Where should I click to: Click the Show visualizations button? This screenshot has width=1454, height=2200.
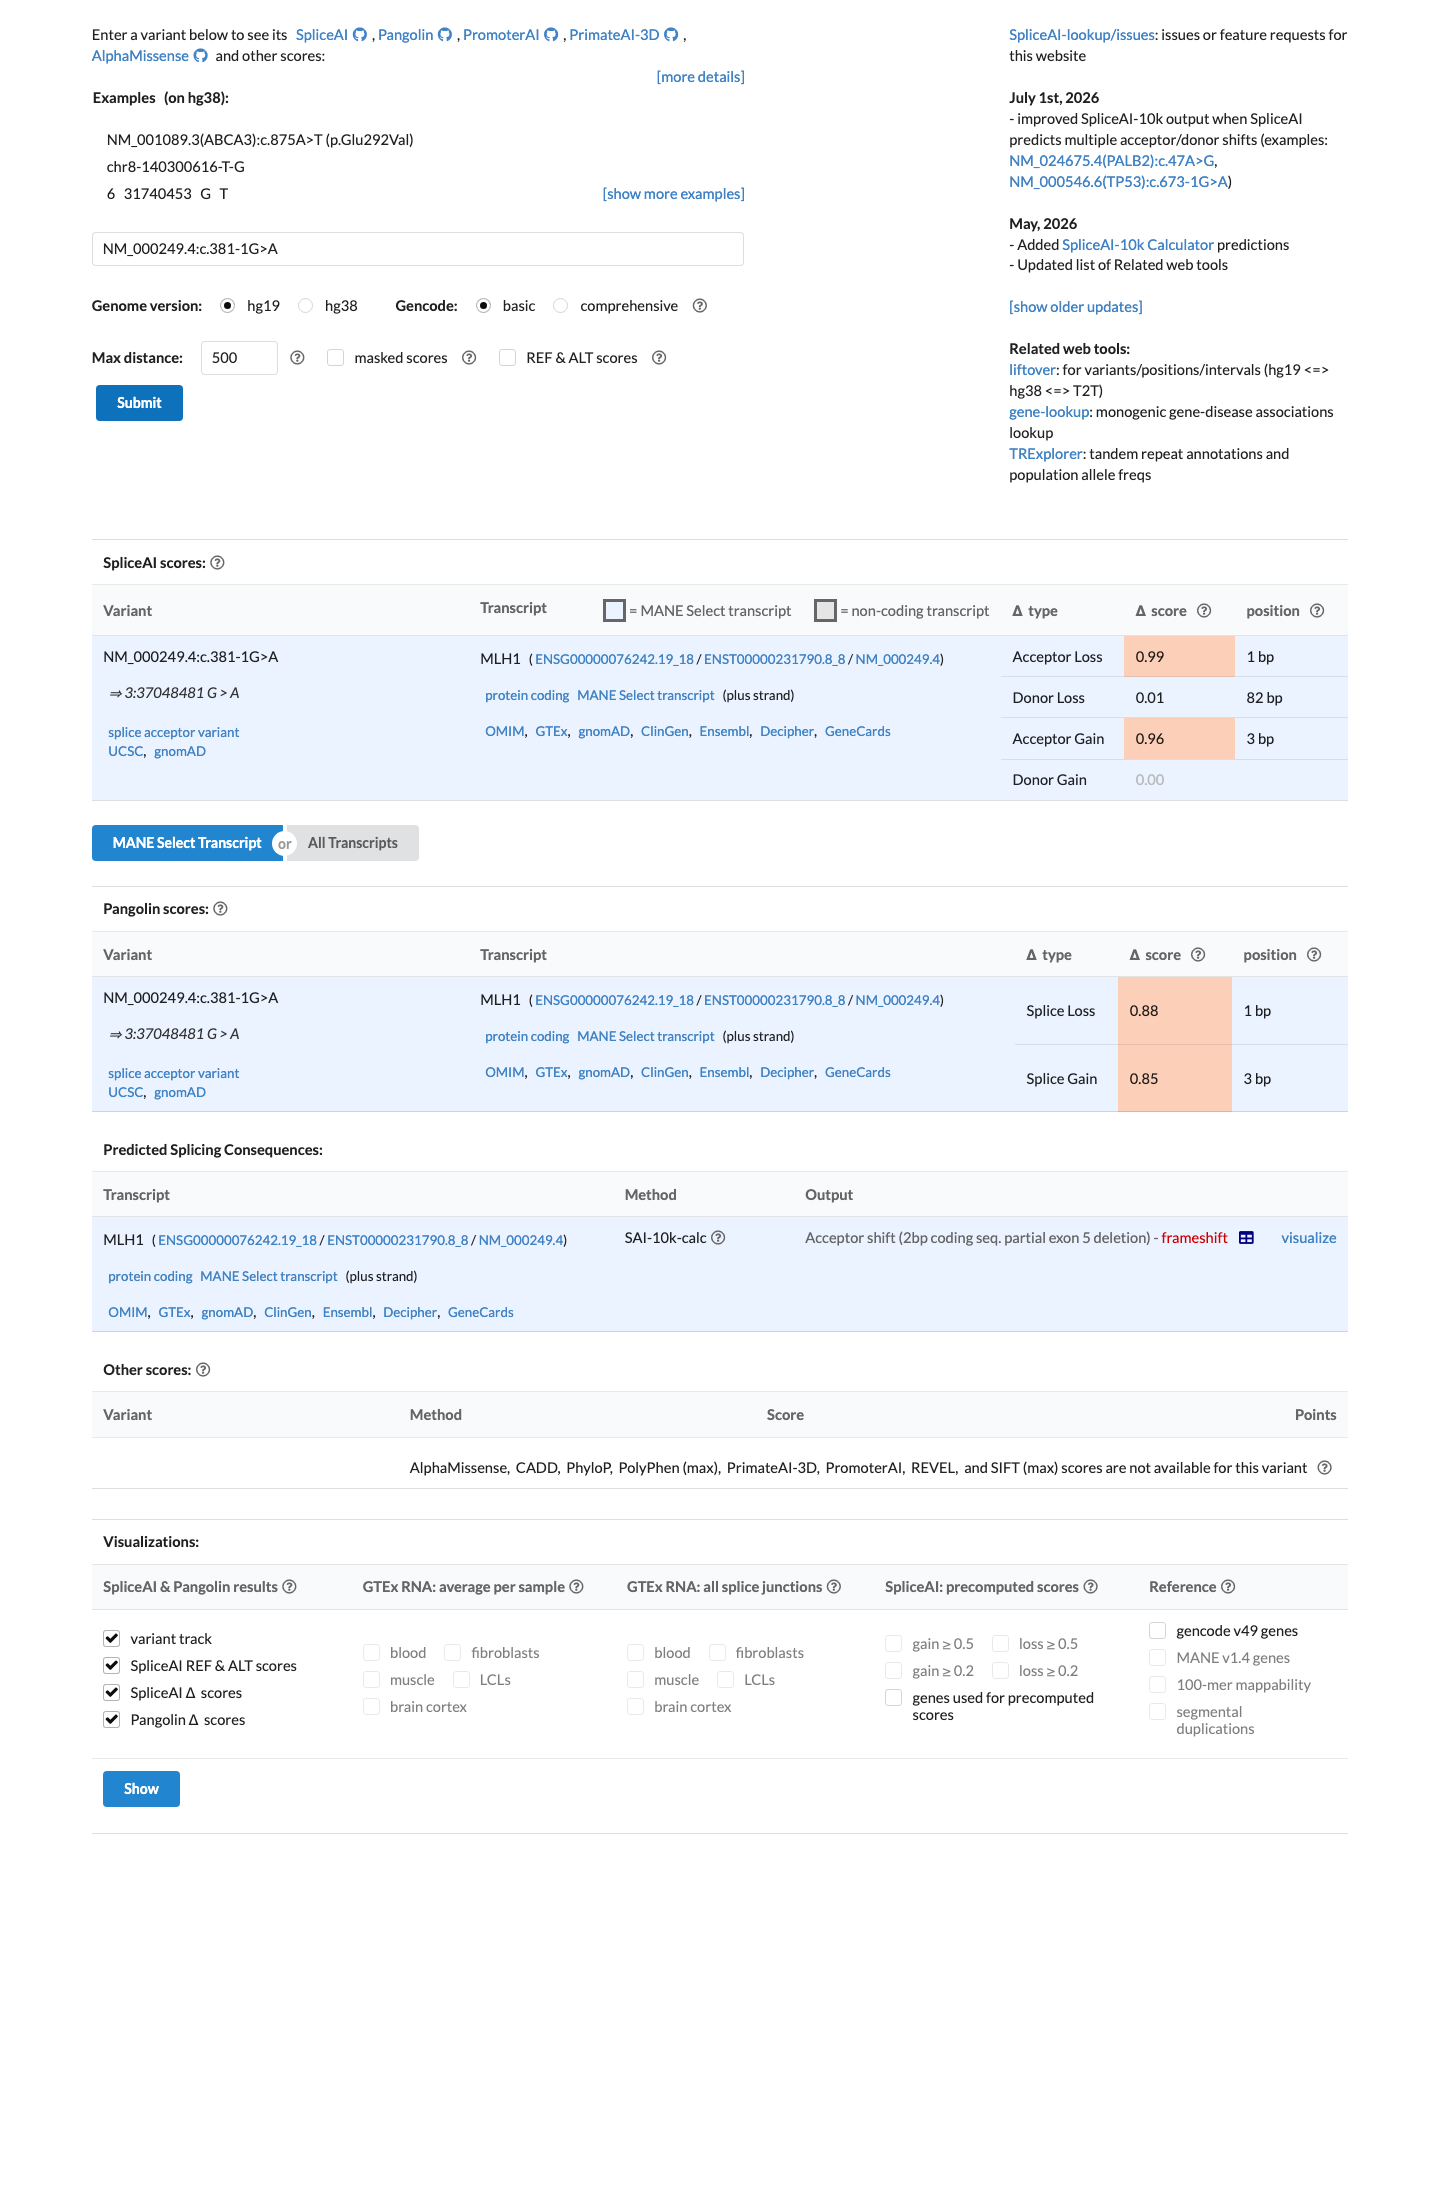click(141, 1789)
